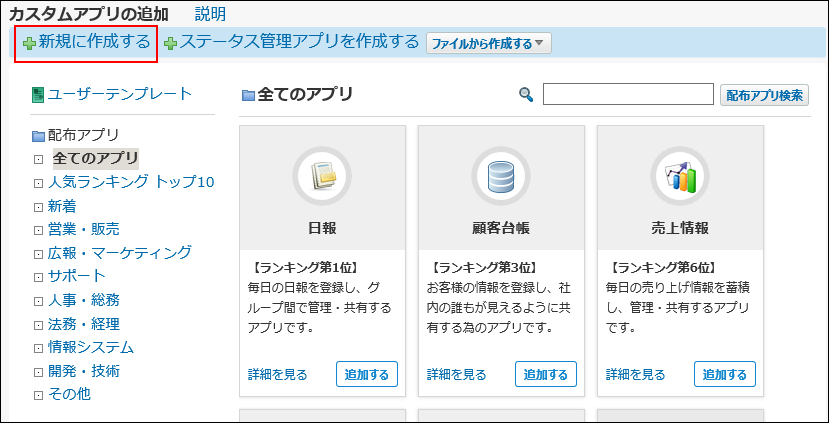Select 法務・経理 category
This screenshot has height=423, width=829.
[x=84, y=323]
